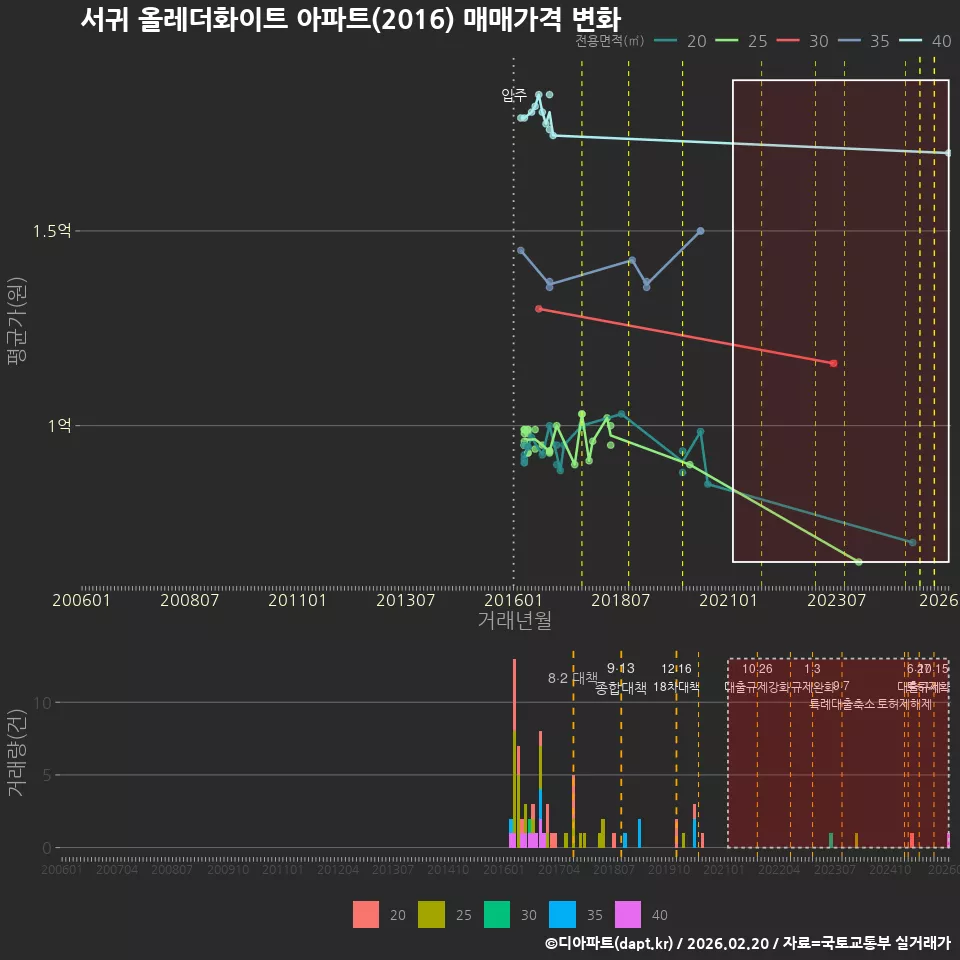The width and height of the screenshot is (960, 960).
Task: Click price axis label 201307
Action: point(405,600)
